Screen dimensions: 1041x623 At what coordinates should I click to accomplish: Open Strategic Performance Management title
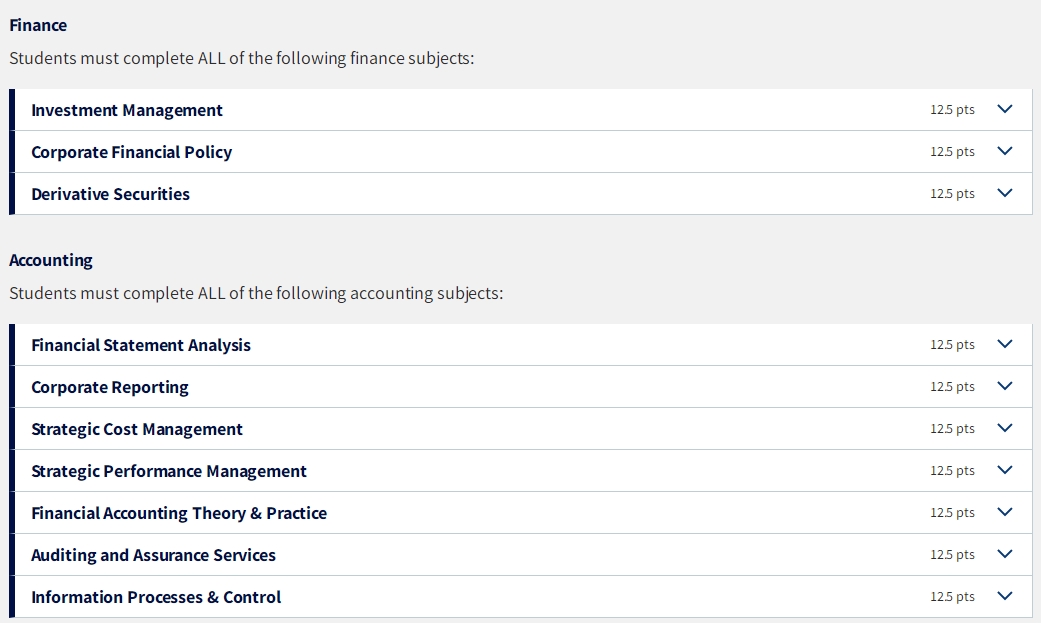coord(169,471)
